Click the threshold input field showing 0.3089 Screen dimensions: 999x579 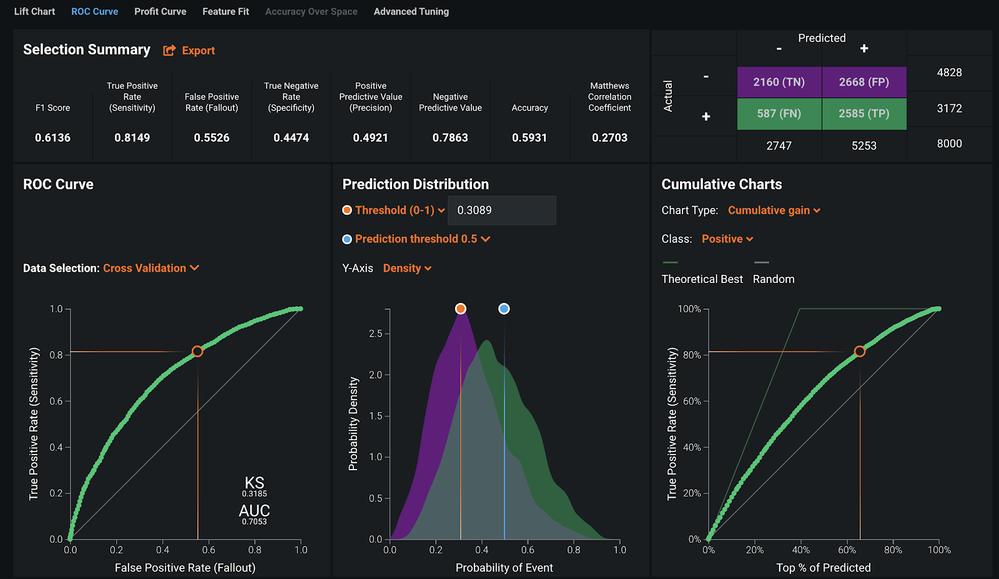(x=501, y=210)
